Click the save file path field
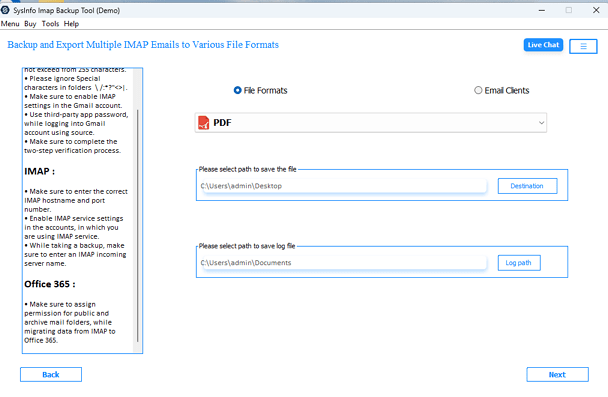Screen dimensions: 608x397 point(343,186)
